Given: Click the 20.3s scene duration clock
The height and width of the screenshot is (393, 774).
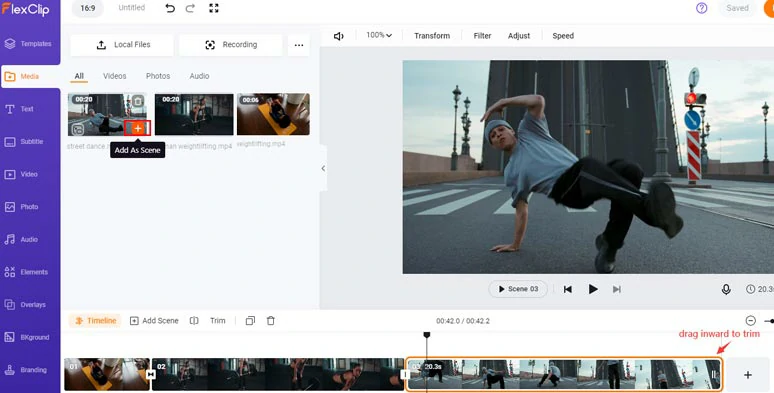Looking at the screenshot, I should (x=759, y=289).
